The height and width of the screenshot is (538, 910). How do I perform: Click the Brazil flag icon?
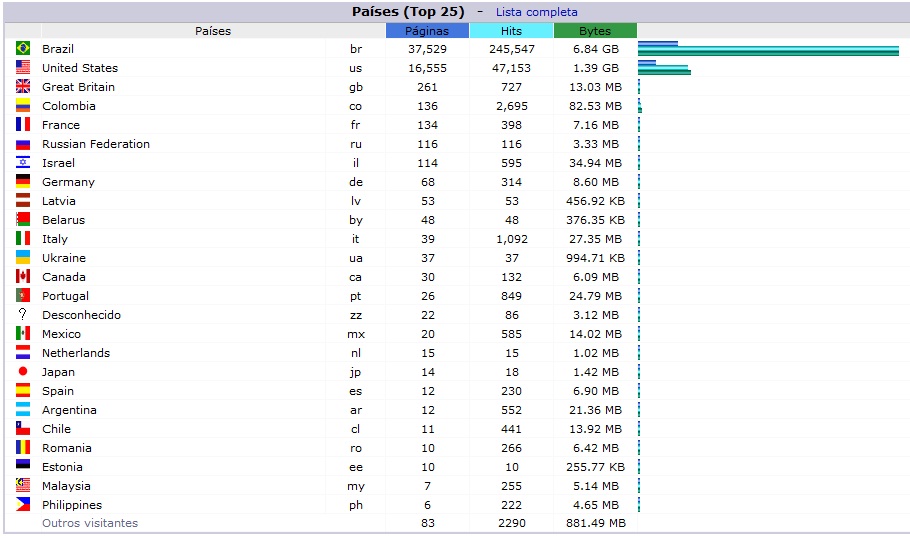(x=23, y=49)
